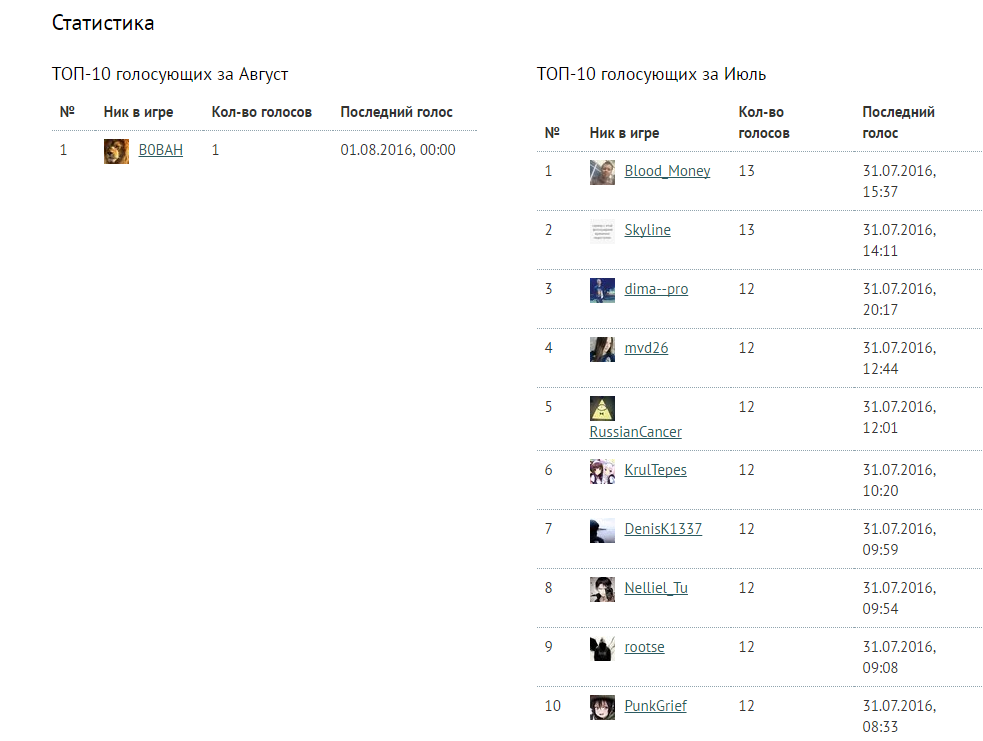This screenshot has width=983, height=741.
Task: Open the dima--pro nickname link
Action: (656, 289)
